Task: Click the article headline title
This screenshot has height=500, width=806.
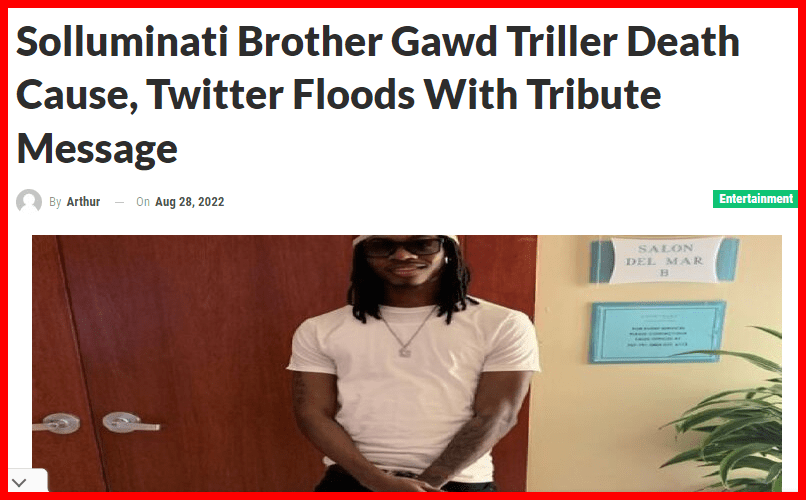Action: [378, 95]
